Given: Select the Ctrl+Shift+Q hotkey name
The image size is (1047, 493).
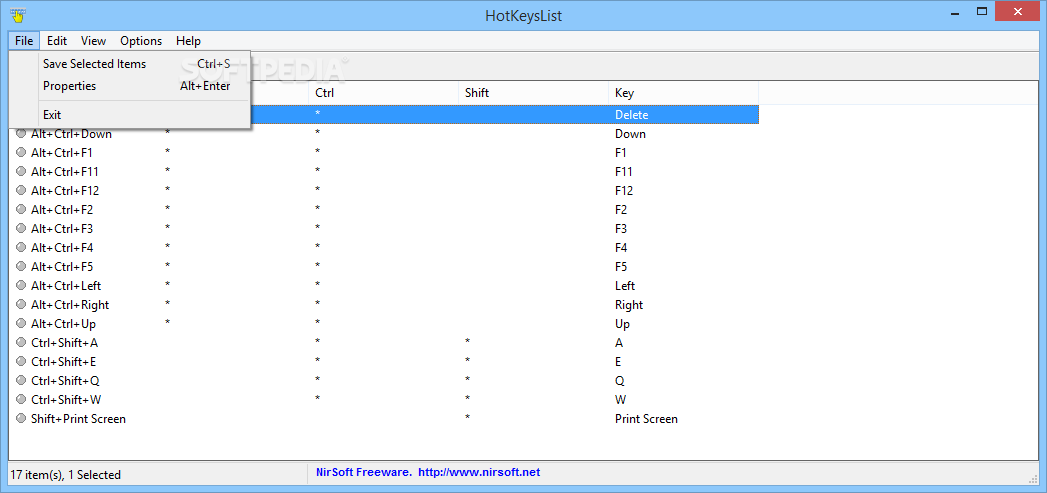Looking at the screenshot, I should pos(65,381).
